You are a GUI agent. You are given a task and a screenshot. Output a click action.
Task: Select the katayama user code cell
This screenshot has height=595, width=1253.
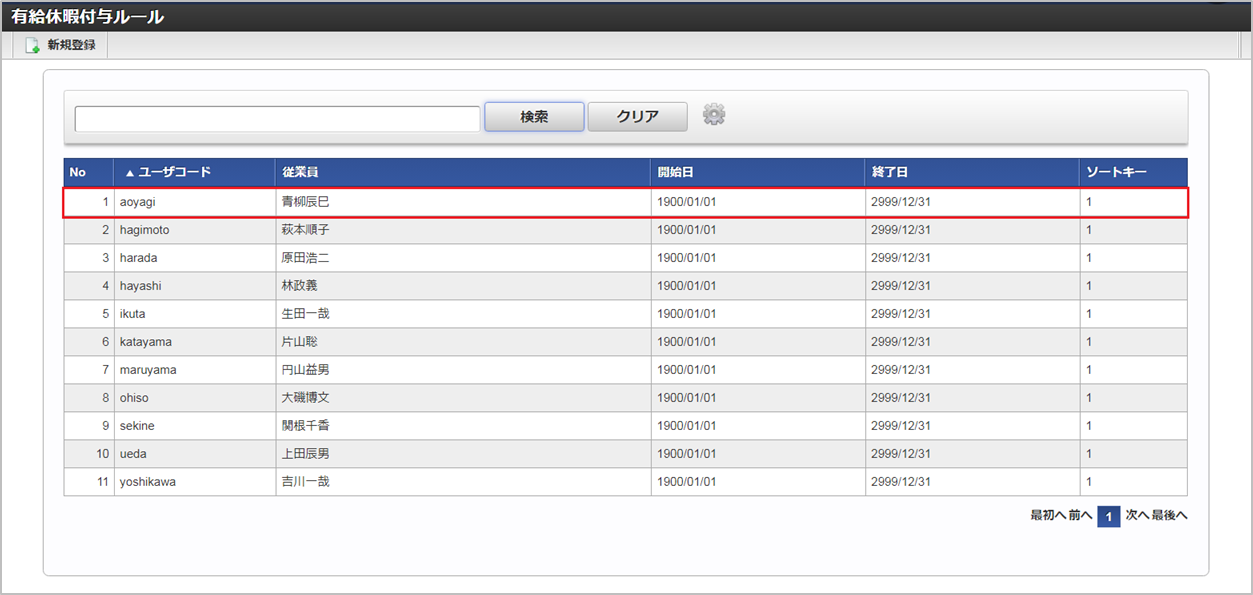tap(195, 342)
